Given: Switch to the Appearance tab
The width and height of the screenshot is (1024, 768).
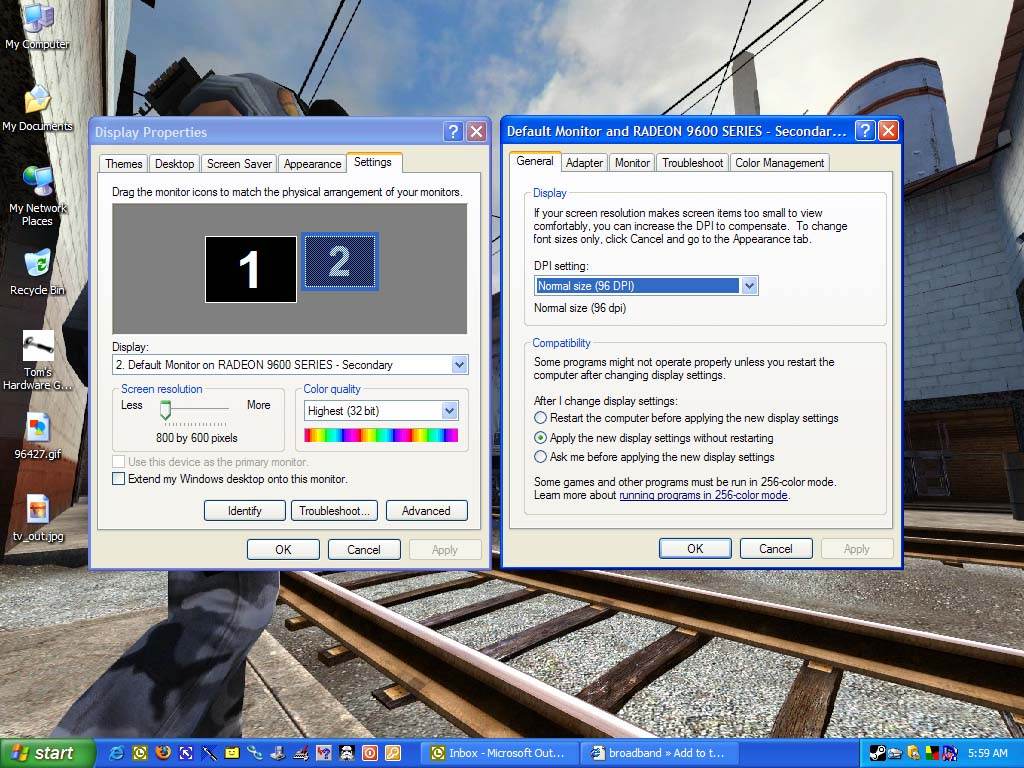Looking at the screenshot, I should (x=312, y=163).
